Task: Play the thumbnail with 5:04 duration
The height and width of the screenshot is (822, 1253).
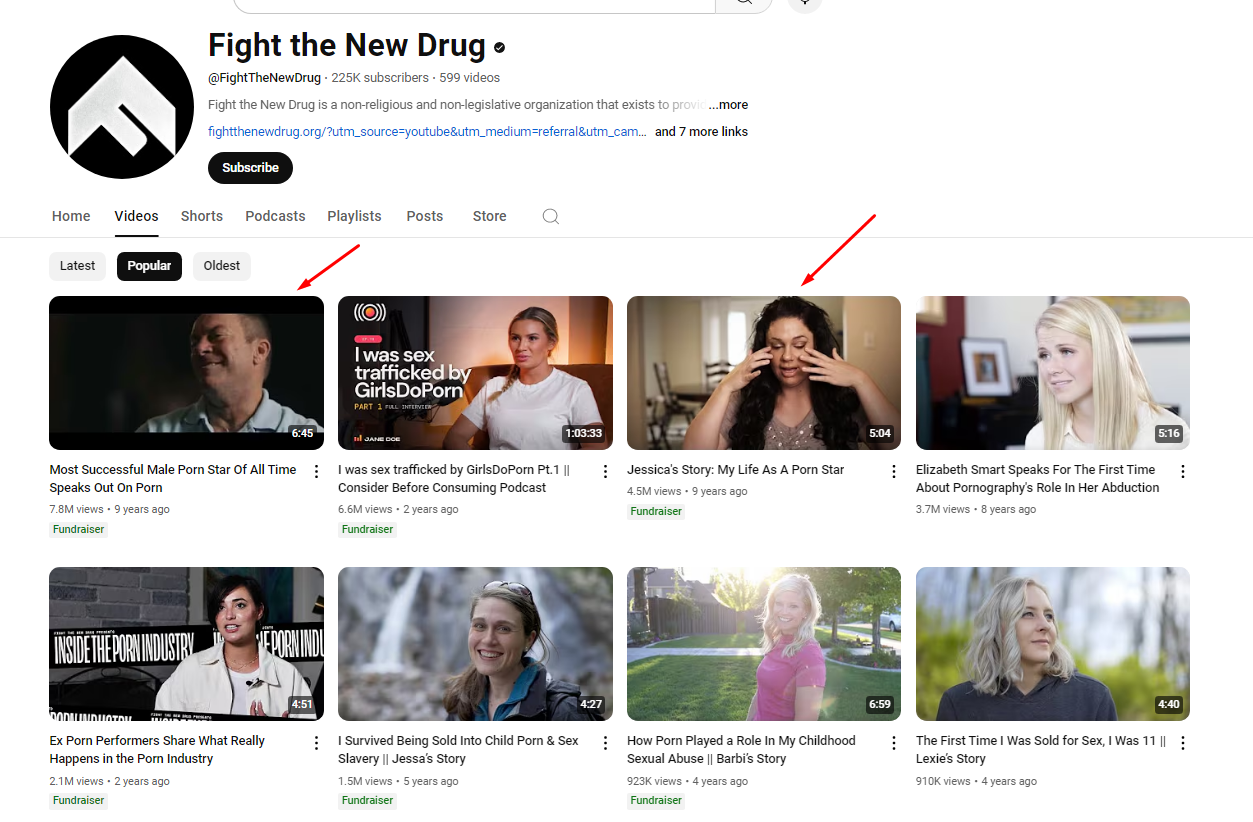Action: point(764,373)
